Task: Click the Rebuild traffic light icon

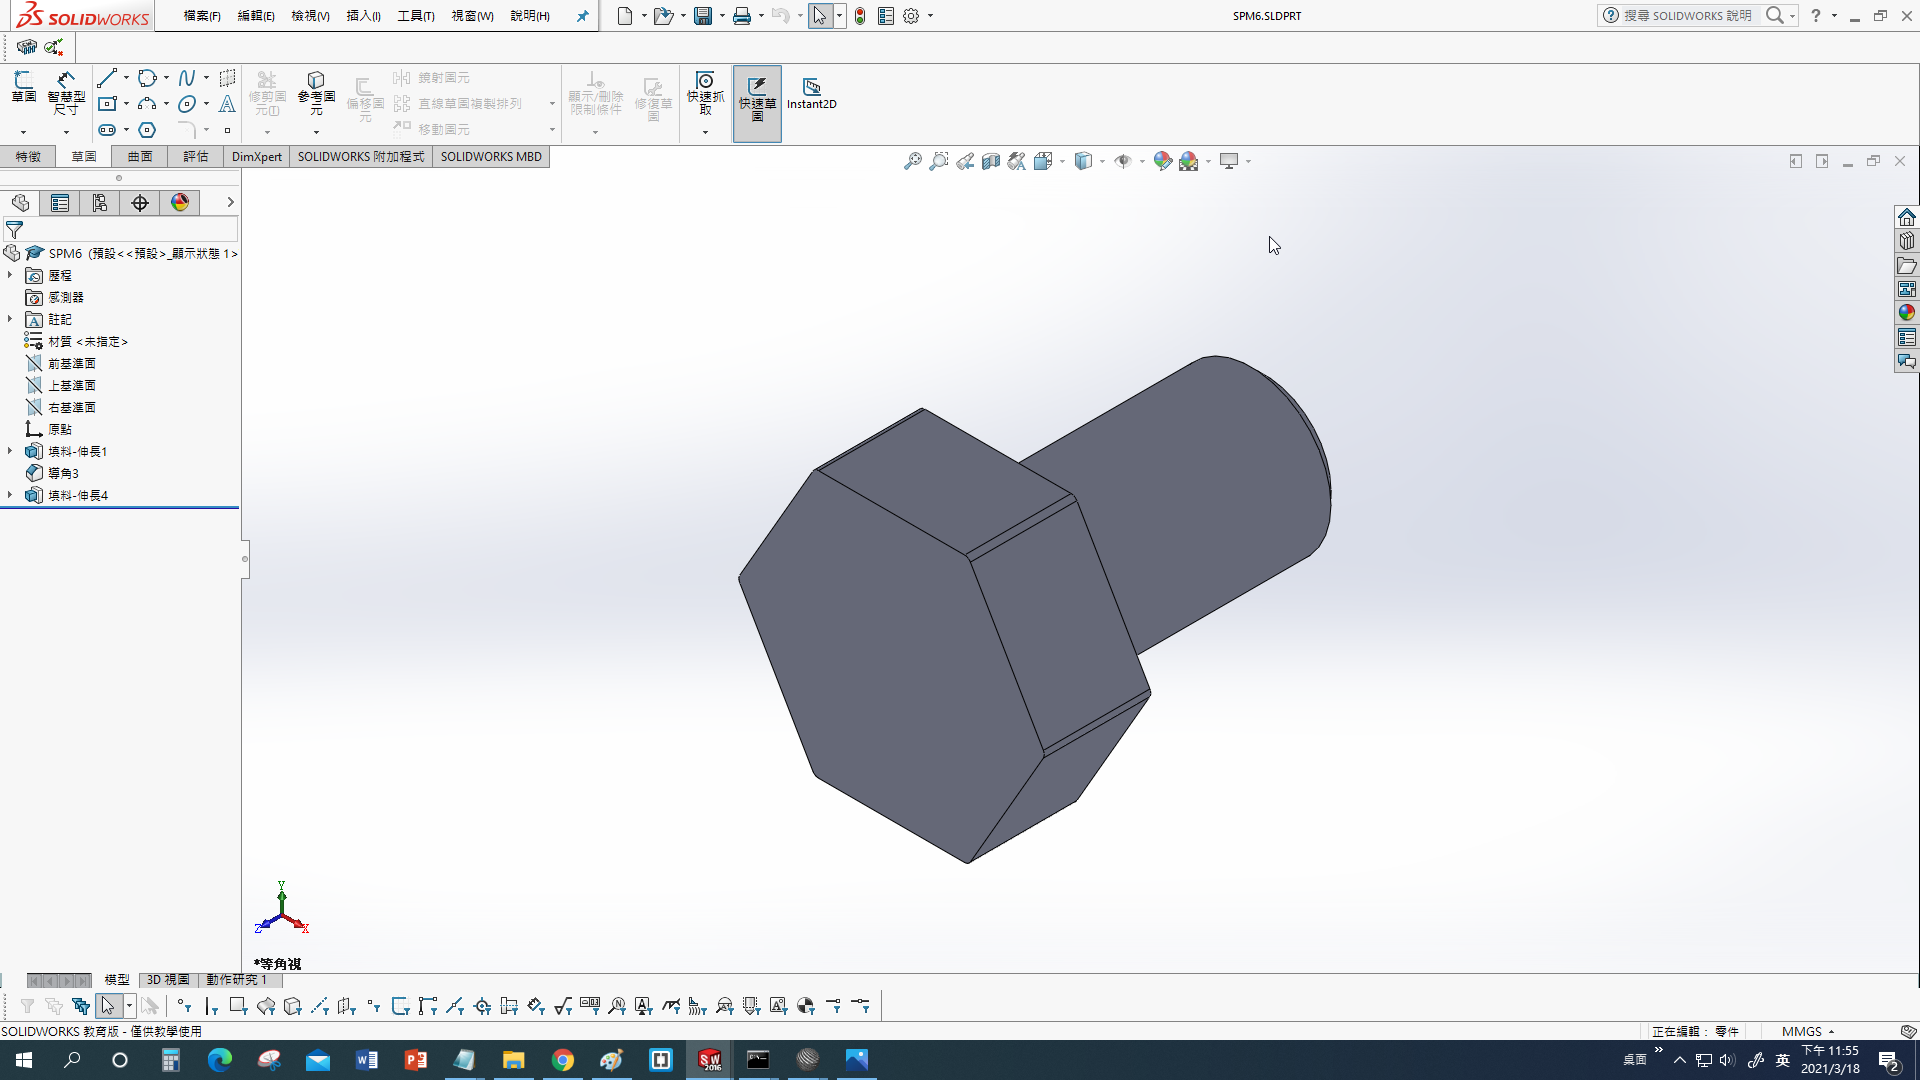Action: pyautogui.click(x=860, y=16)
